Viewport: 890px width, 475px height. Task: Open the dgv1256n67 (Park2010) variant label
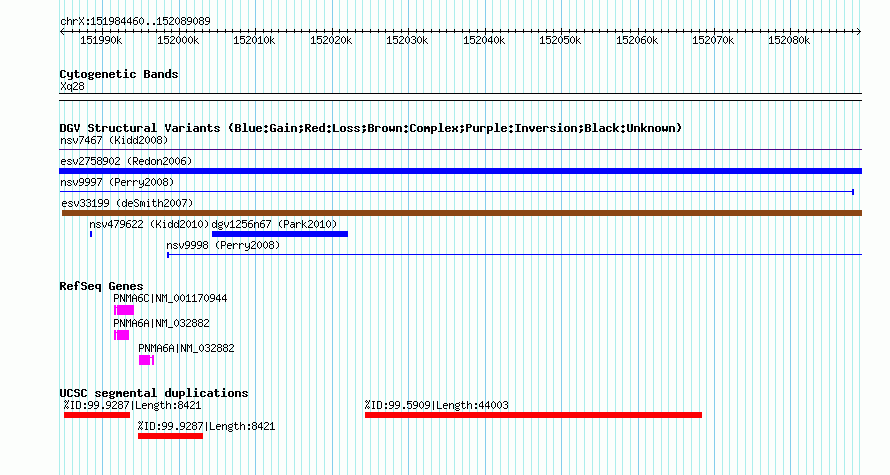[x=274, y=224]
